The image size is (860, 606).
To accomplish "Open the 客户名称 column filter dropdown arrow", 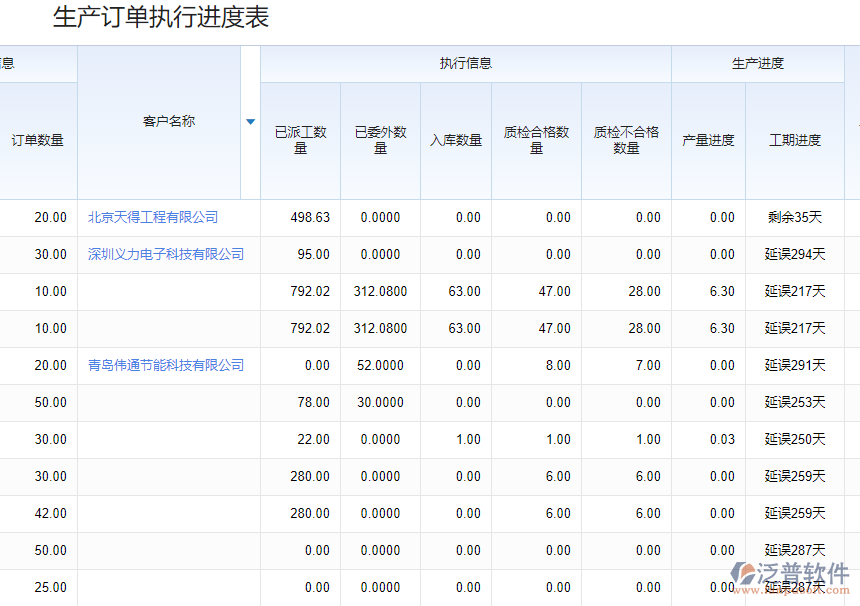I will click(250, 122).
